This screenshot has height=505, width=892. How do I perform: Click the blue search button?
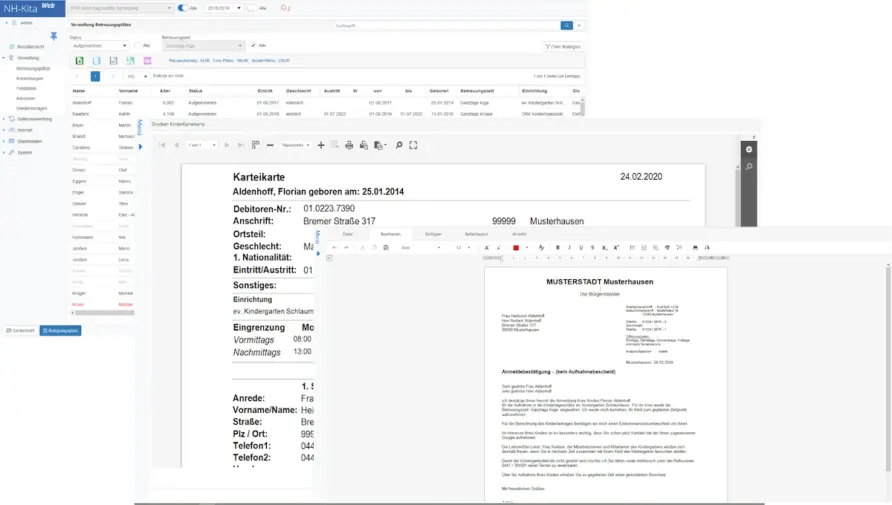click(x=567, y=25)
